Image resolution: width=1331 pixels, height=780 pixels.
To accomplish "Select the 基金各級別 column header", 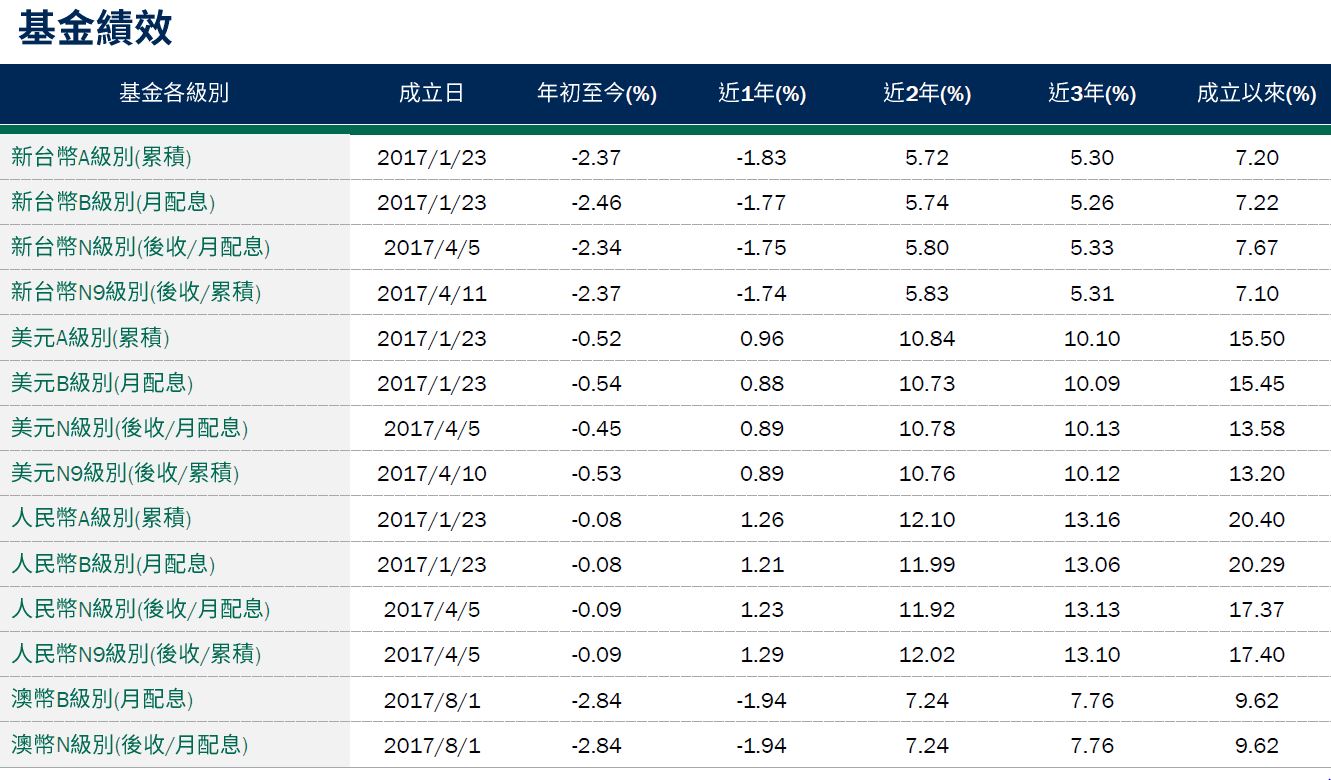I will [x=174, y=93].
